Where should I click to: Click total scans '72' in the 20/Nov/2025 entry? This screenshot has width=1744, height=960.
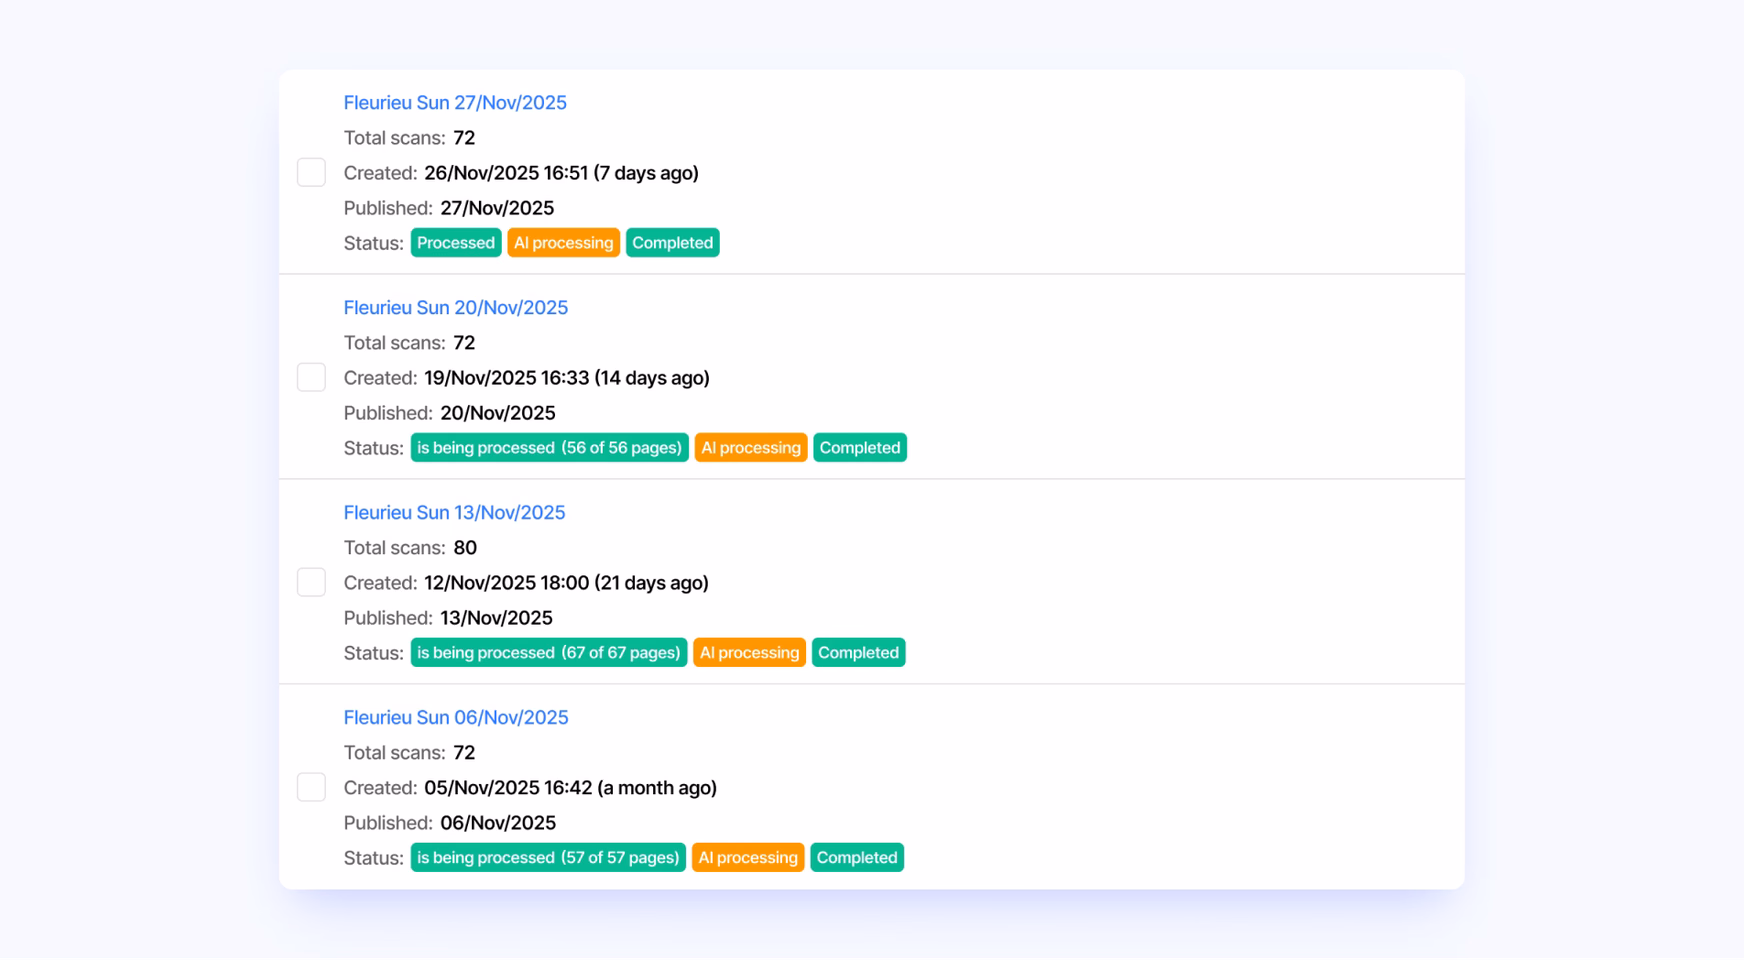(x=464, y=343)
